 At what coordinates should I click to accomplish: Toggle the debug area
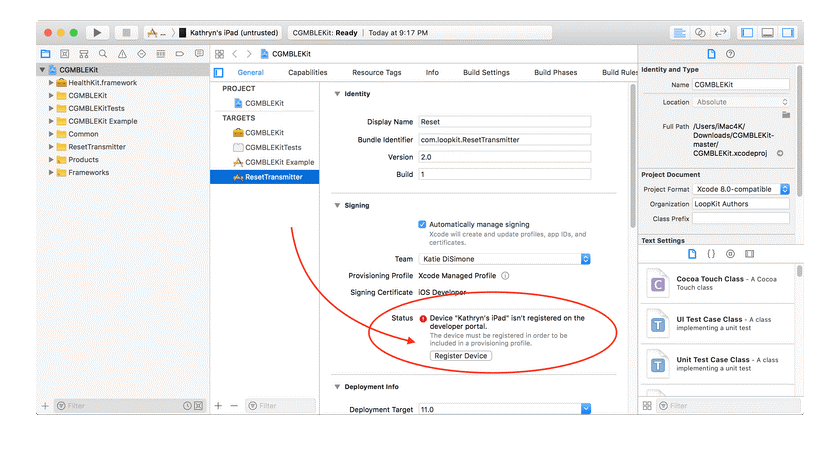(x=767, y=33)
